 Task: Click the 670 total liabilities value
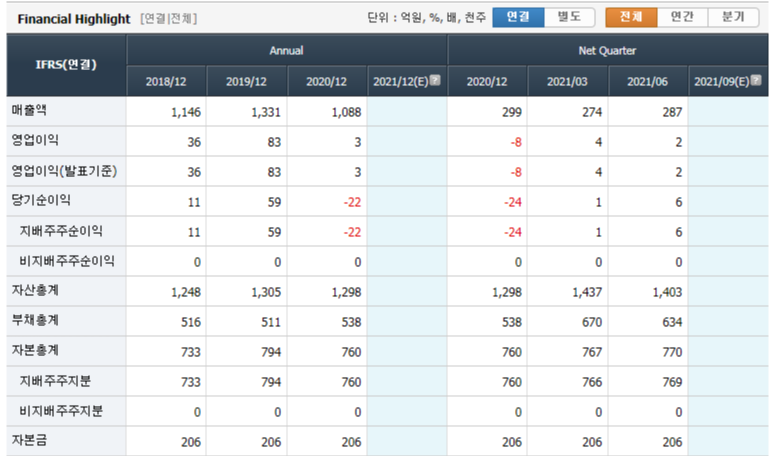click(x=592, y=322)
